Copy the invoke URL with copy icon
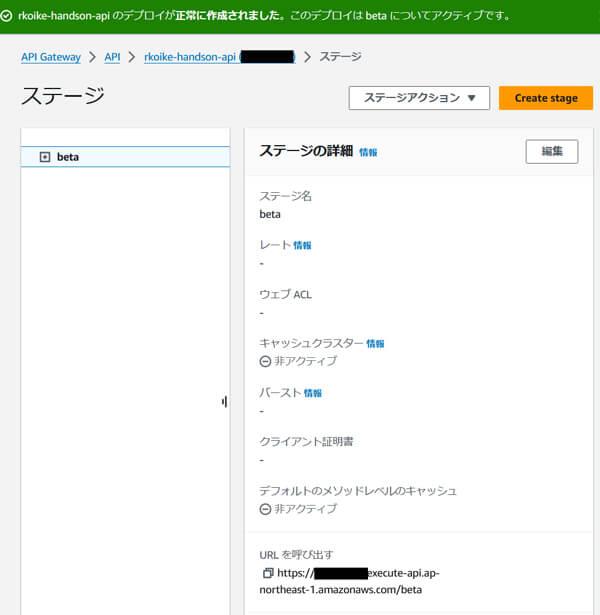Image resolution: width=600 pixels, height=615 pixels. tap(268, 573)
